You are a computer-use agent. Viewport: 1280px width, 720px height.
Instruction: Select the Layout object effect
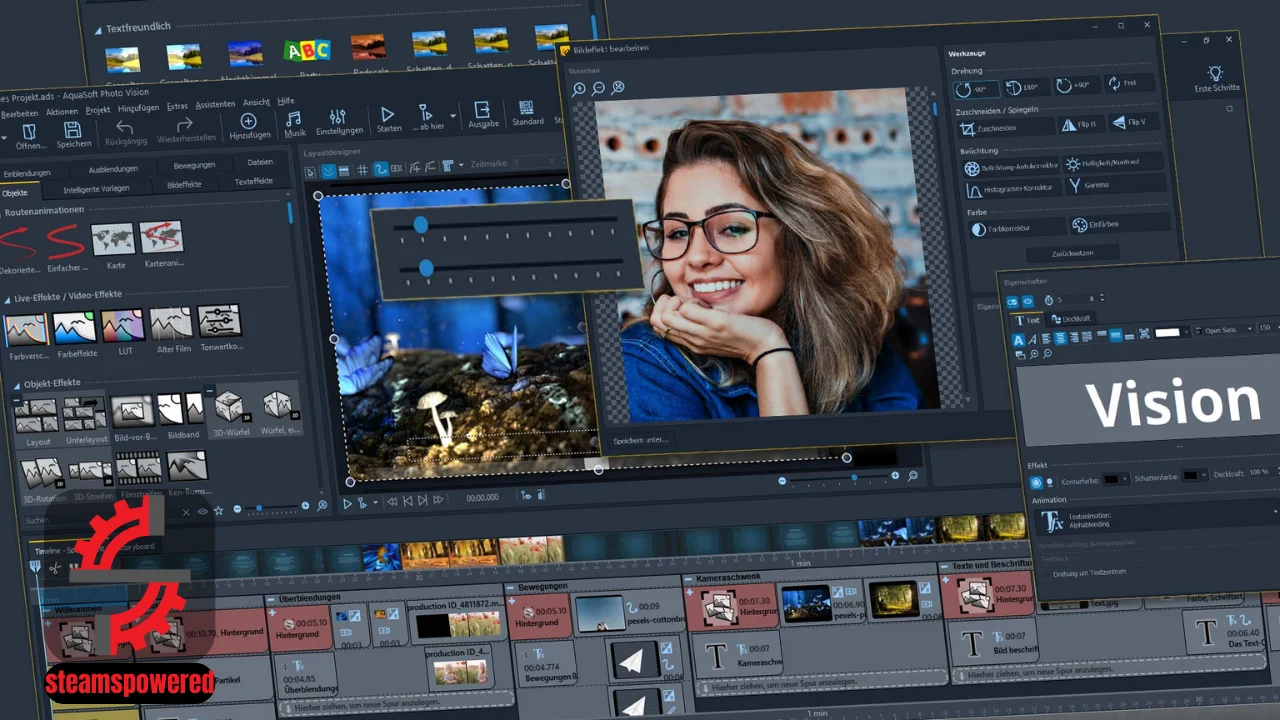click(x=36, y=415)
